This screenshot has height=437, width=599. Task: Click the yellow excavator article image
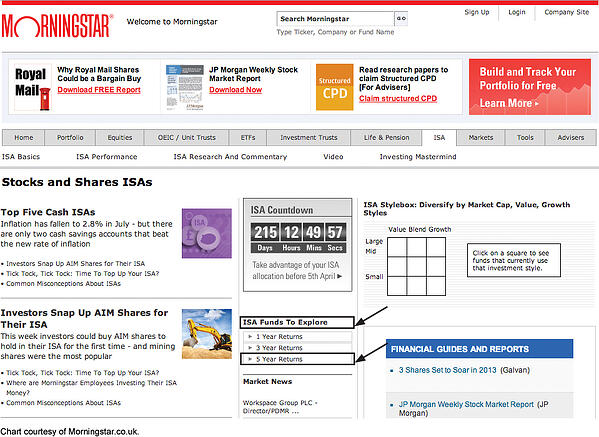click(x=207, y=334)
